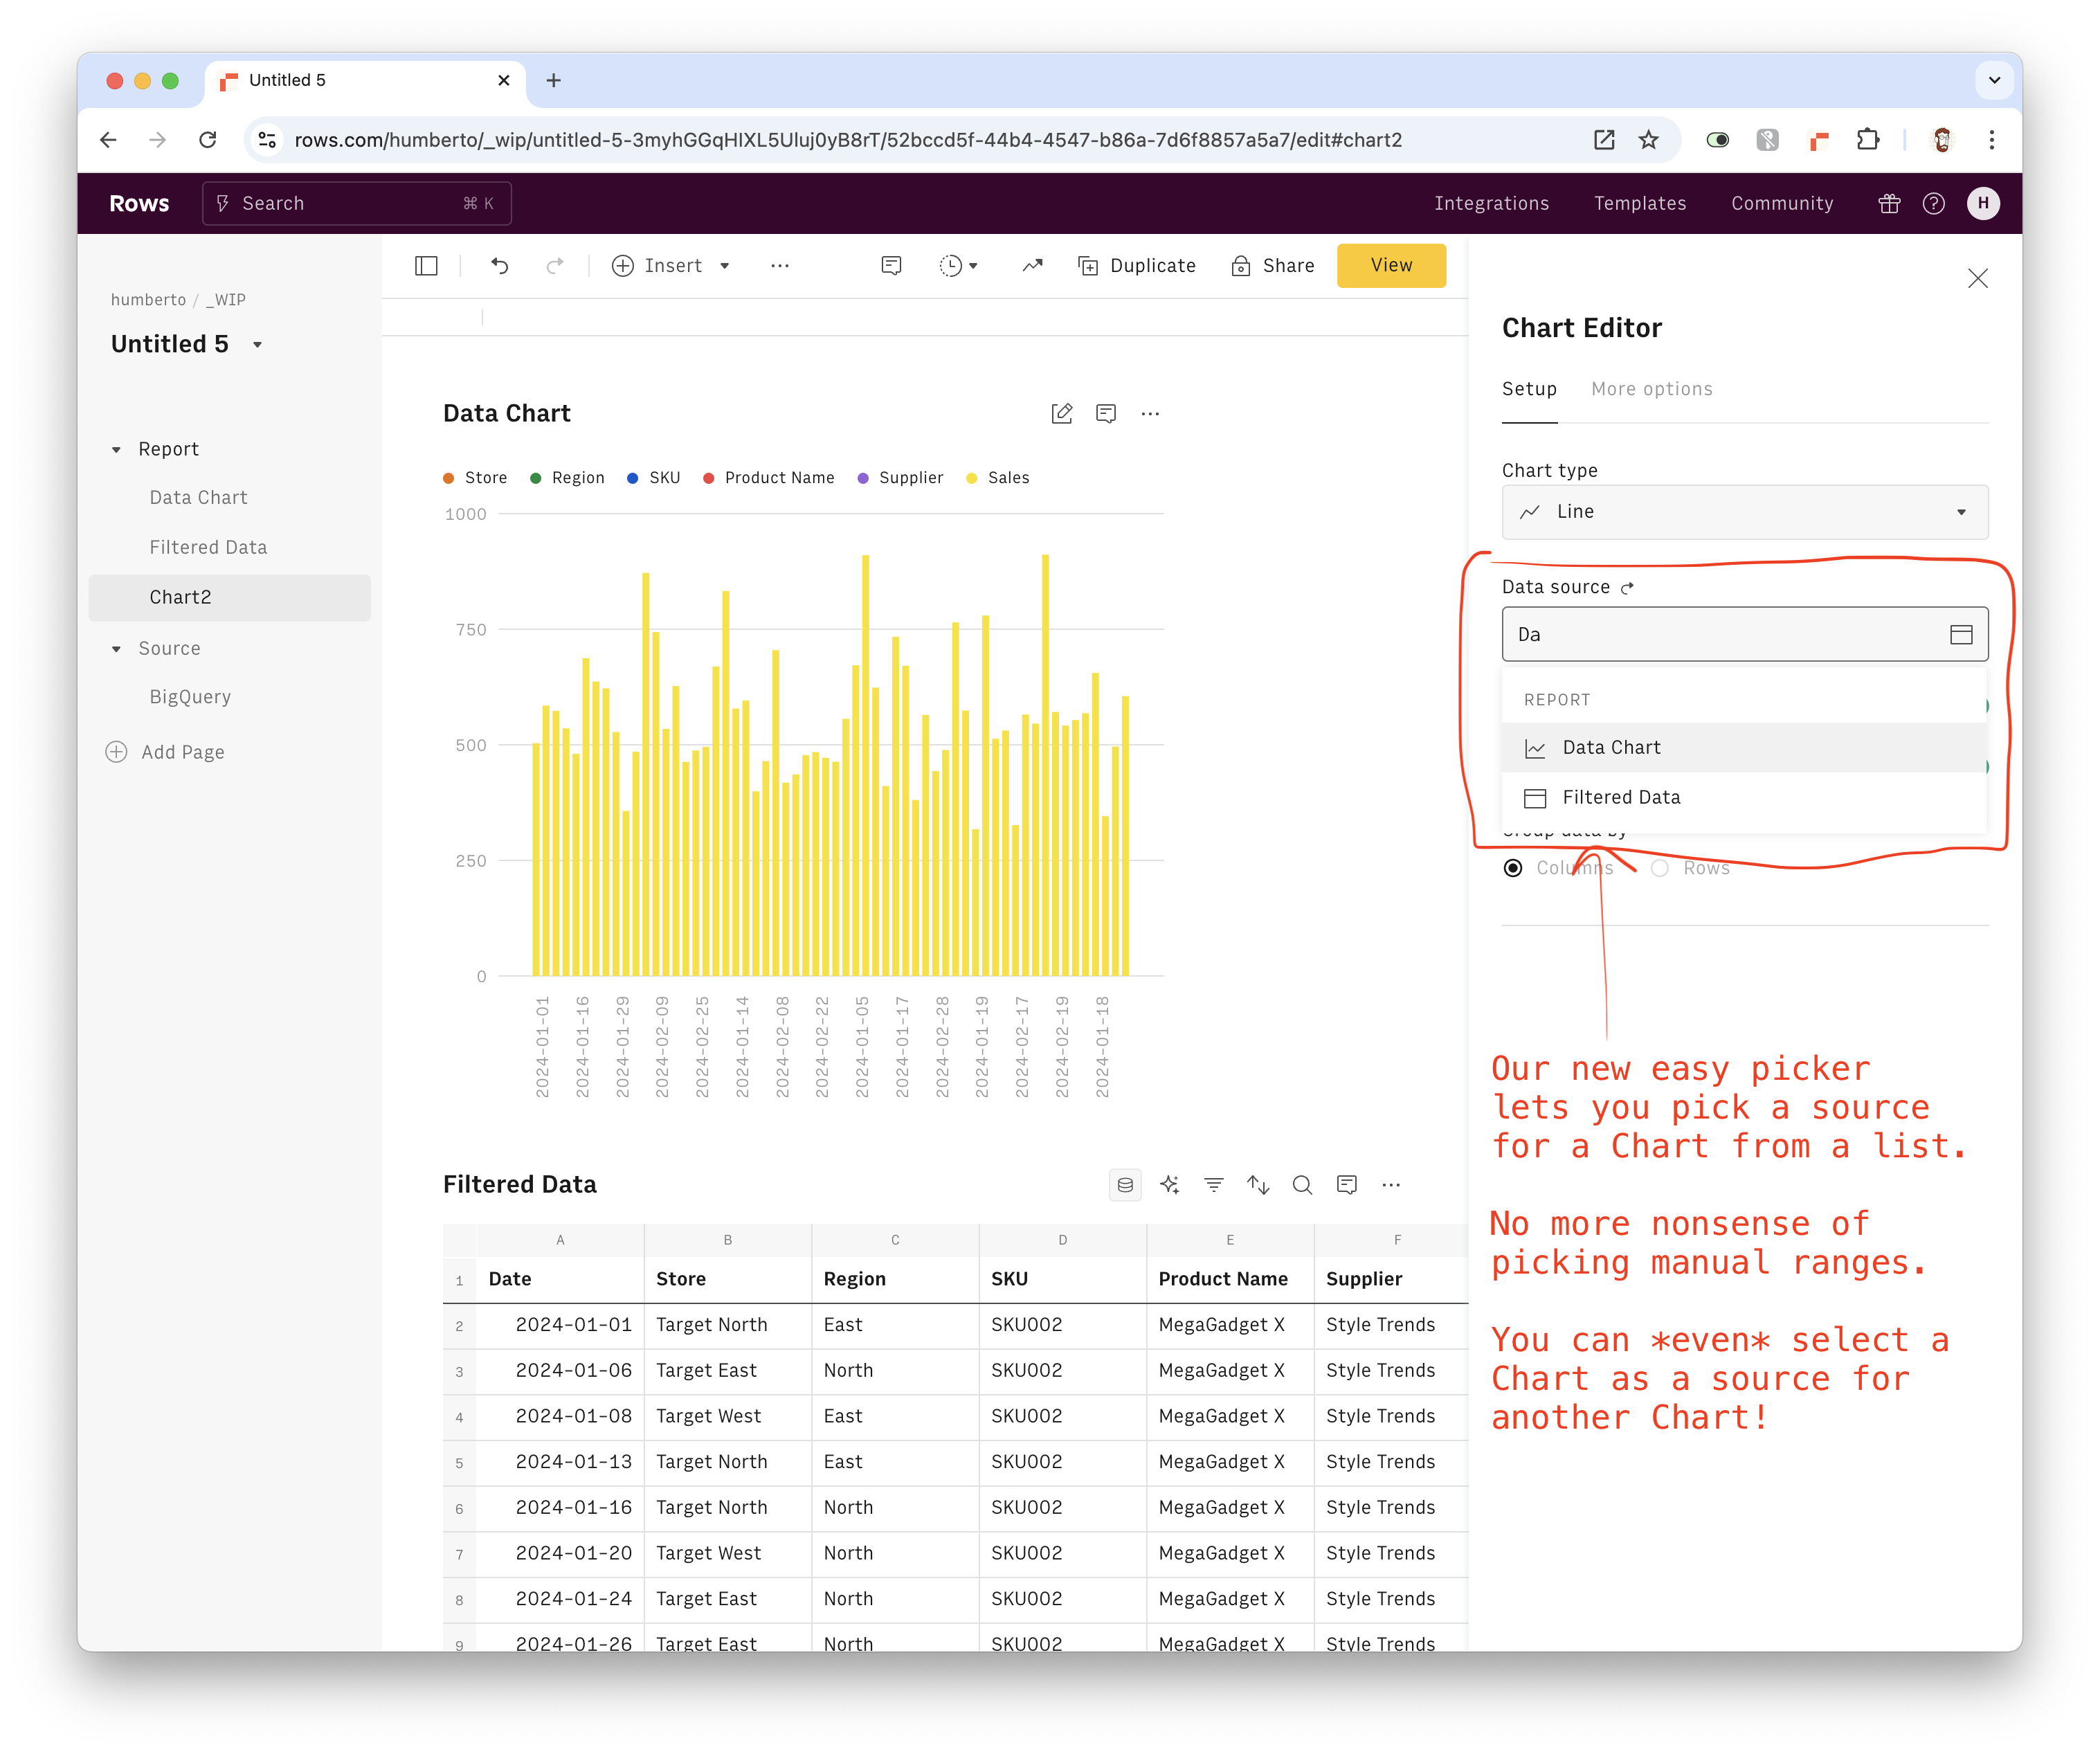Close the Chart Editor panel
This screenshot has height=1754, width=2100.
click(1977, 278)
